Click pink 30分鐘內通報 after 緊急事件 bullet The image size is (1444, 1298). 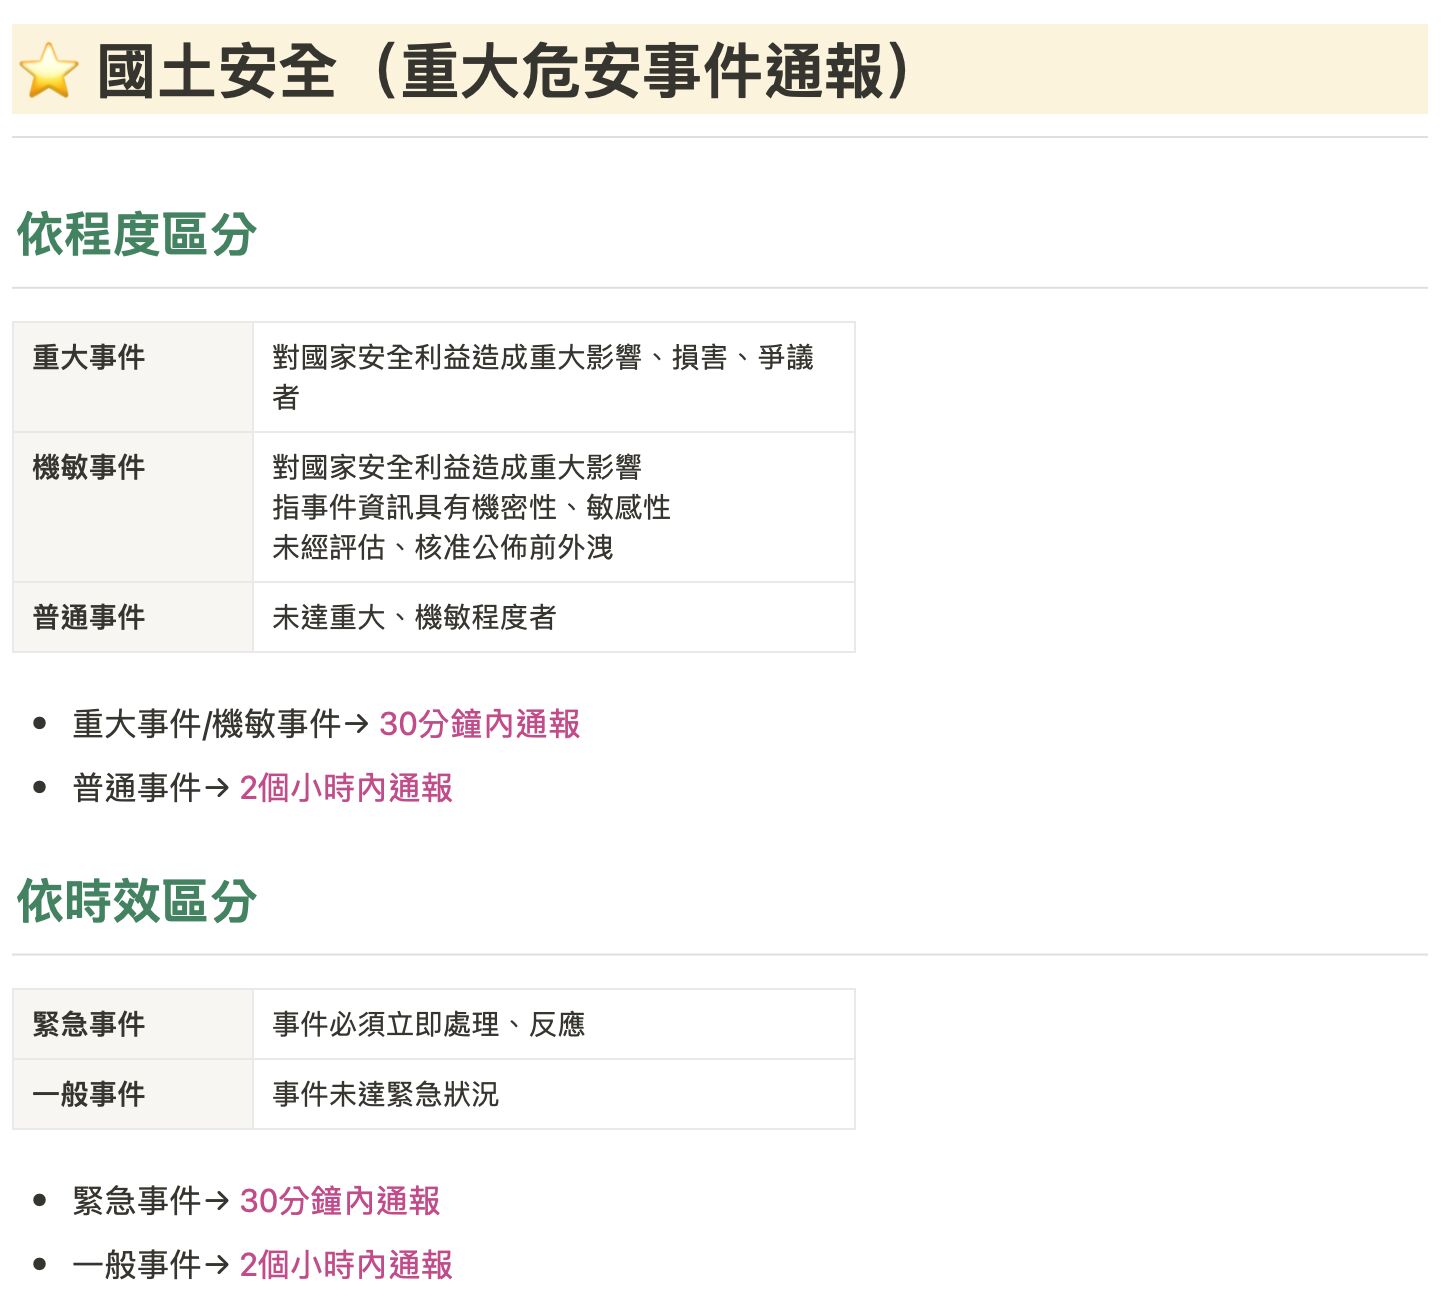340,1201
